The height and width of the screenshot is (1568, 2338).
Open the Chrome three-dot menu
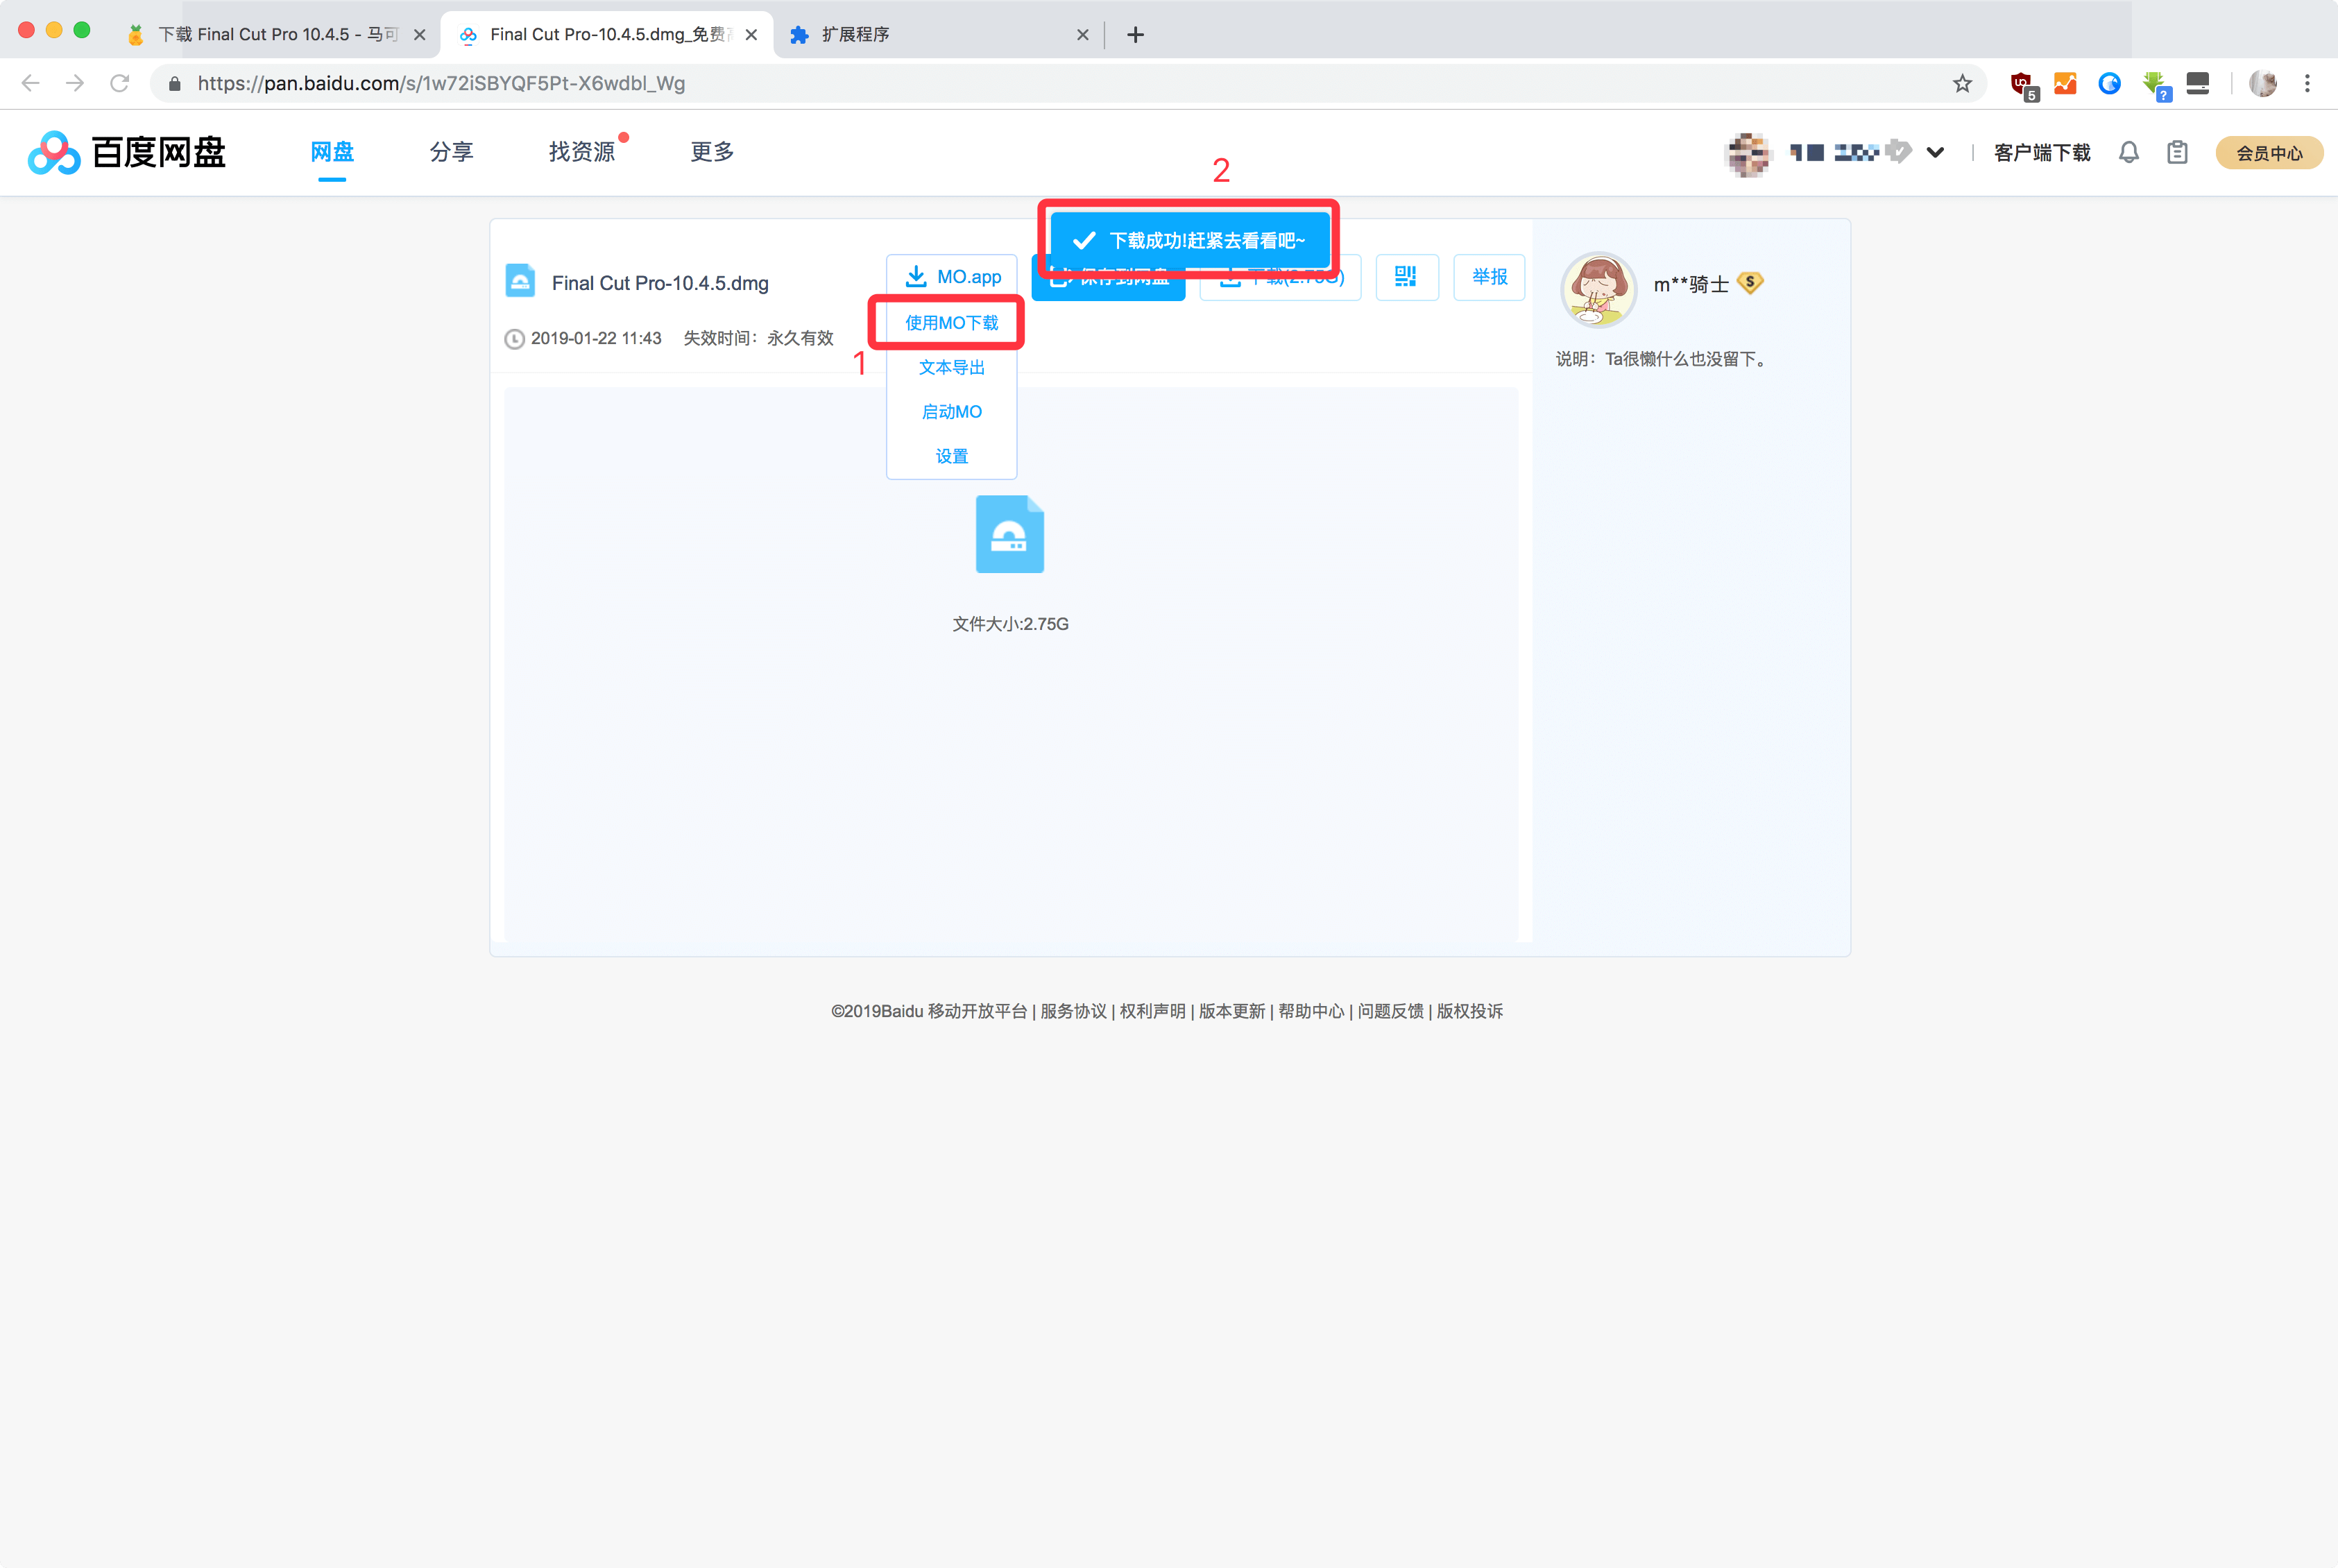(x=2308, y=83)
